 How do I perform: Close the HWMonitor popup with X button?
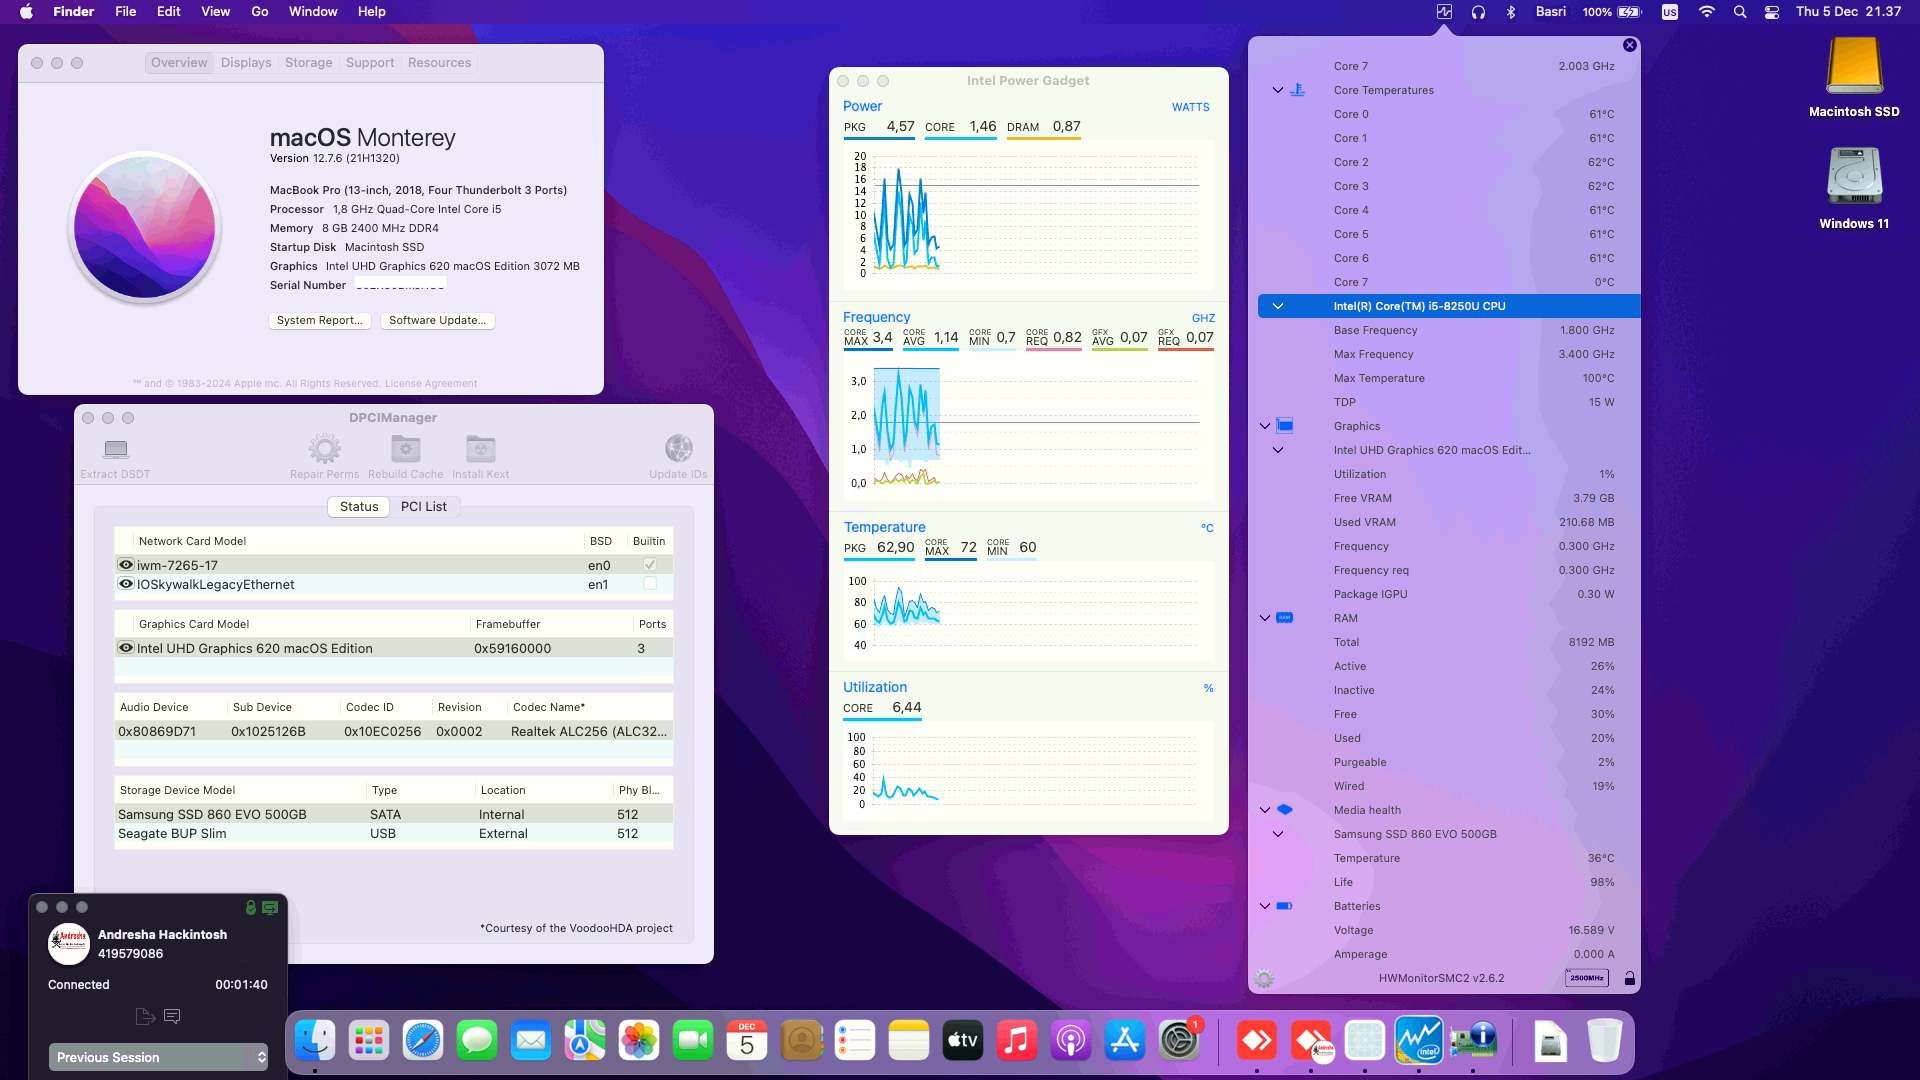[1629, 45]
